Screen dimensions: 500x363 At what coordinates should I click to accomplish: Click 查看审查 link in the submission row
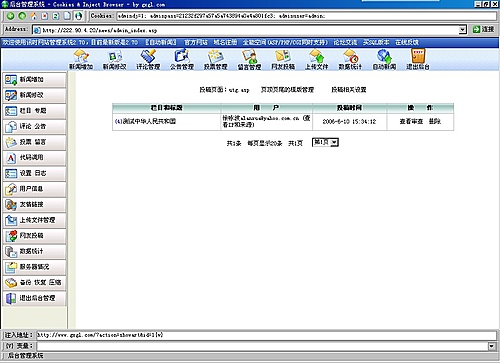coord(411,121)
